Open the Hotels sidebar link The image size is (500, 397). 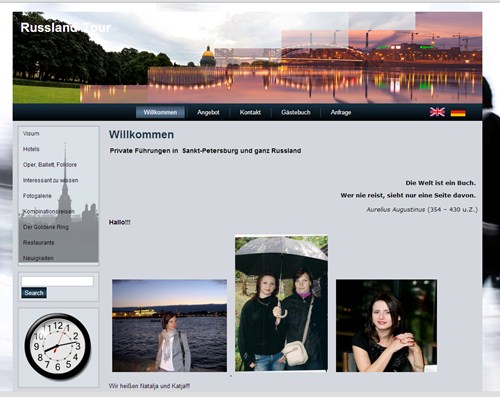[x=31, y=149]
